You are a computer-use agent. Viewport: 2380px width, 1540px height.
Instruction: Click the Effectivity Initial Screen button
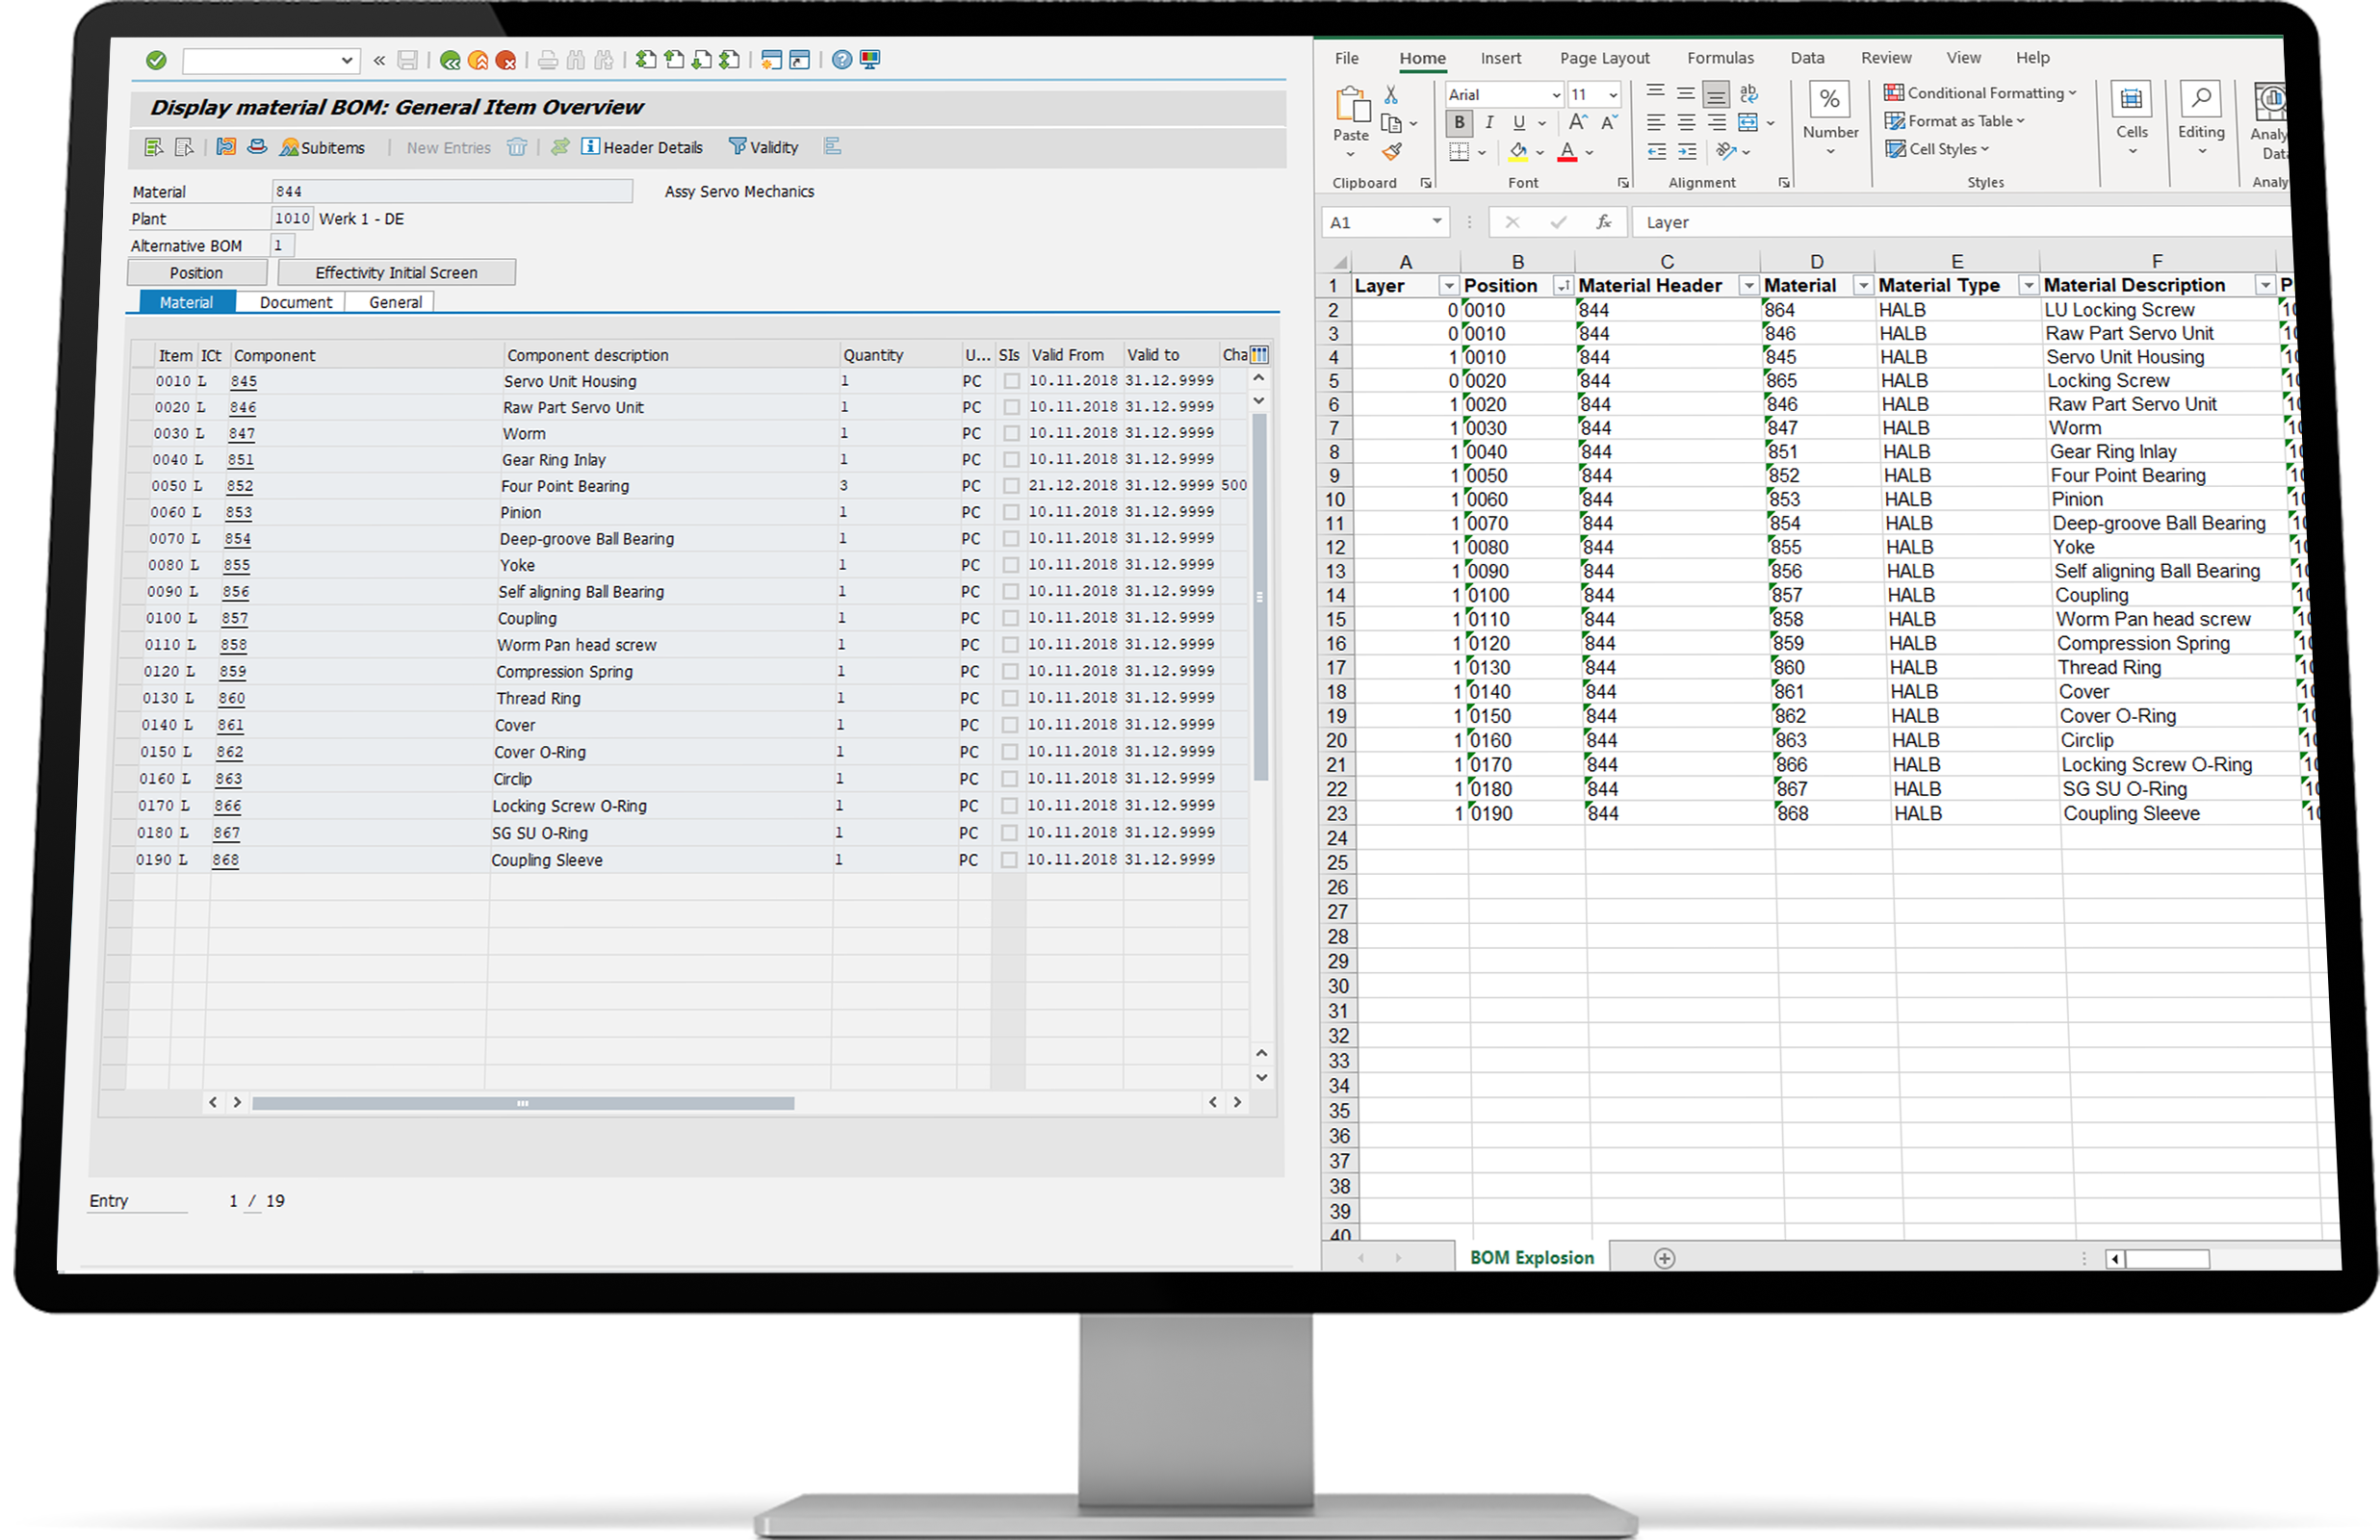click(x=396, y=271)
